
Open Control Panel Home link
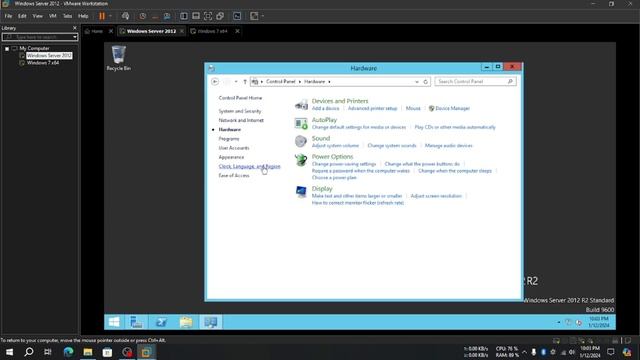click(x=240, y=98)
